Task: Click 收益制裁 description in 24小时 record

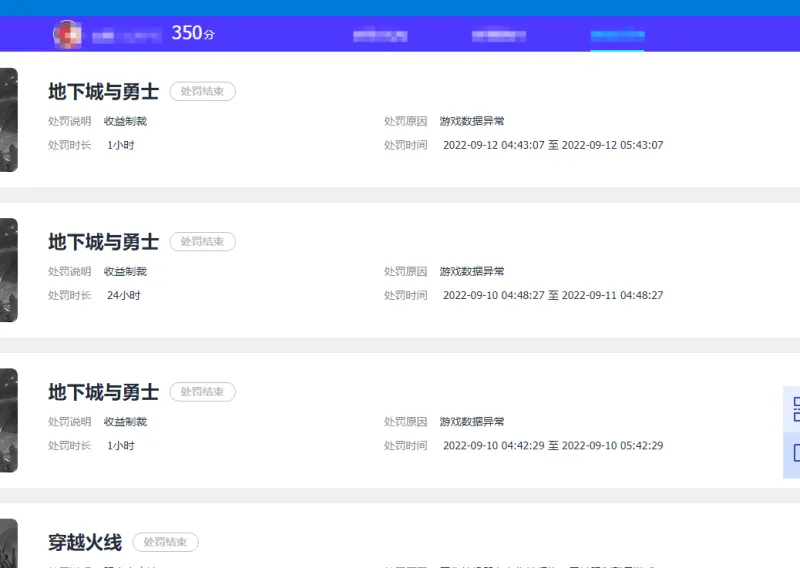Action: point(126,271)
